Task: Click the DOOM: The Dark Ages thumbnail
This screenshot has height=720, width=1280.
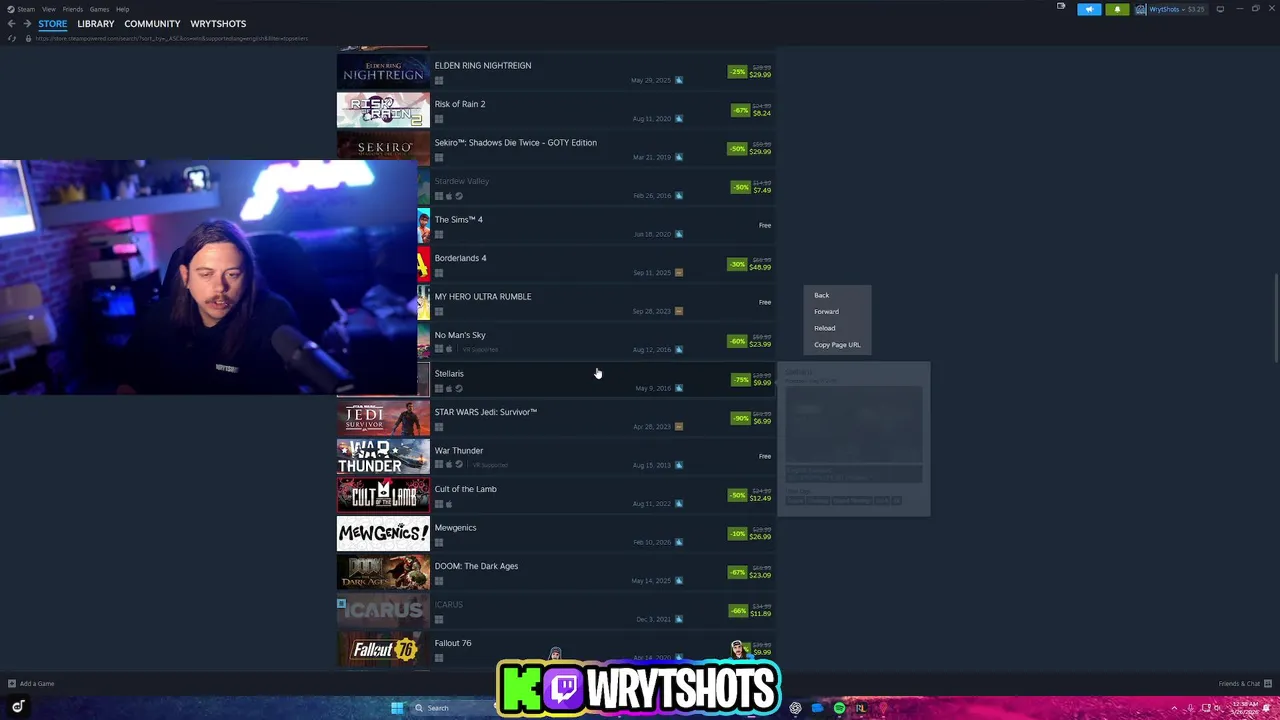Action: click(x=383, y=572)
